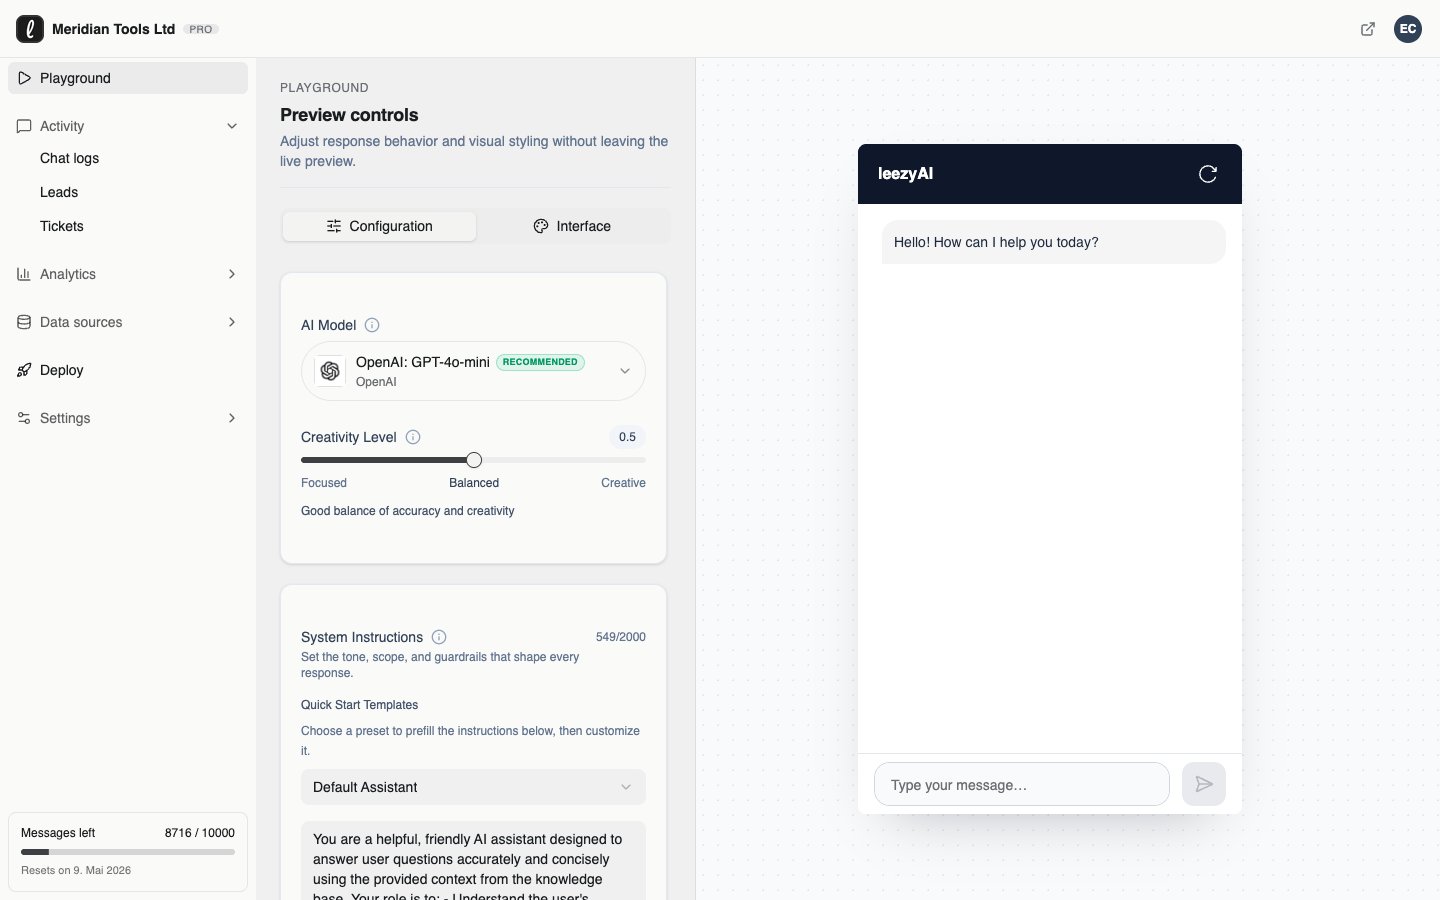Click the send message paper plane icon

coord(1204,784)
